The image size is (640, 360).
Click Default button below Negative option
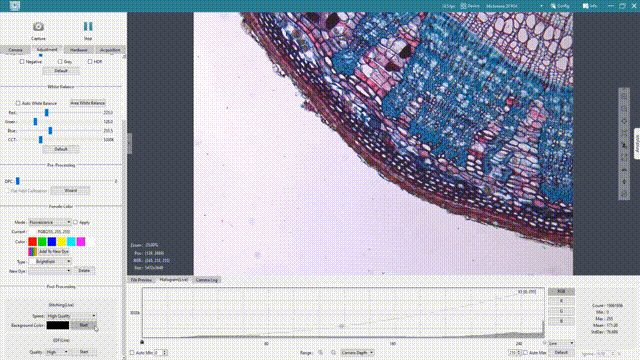(x=60, y=71)
